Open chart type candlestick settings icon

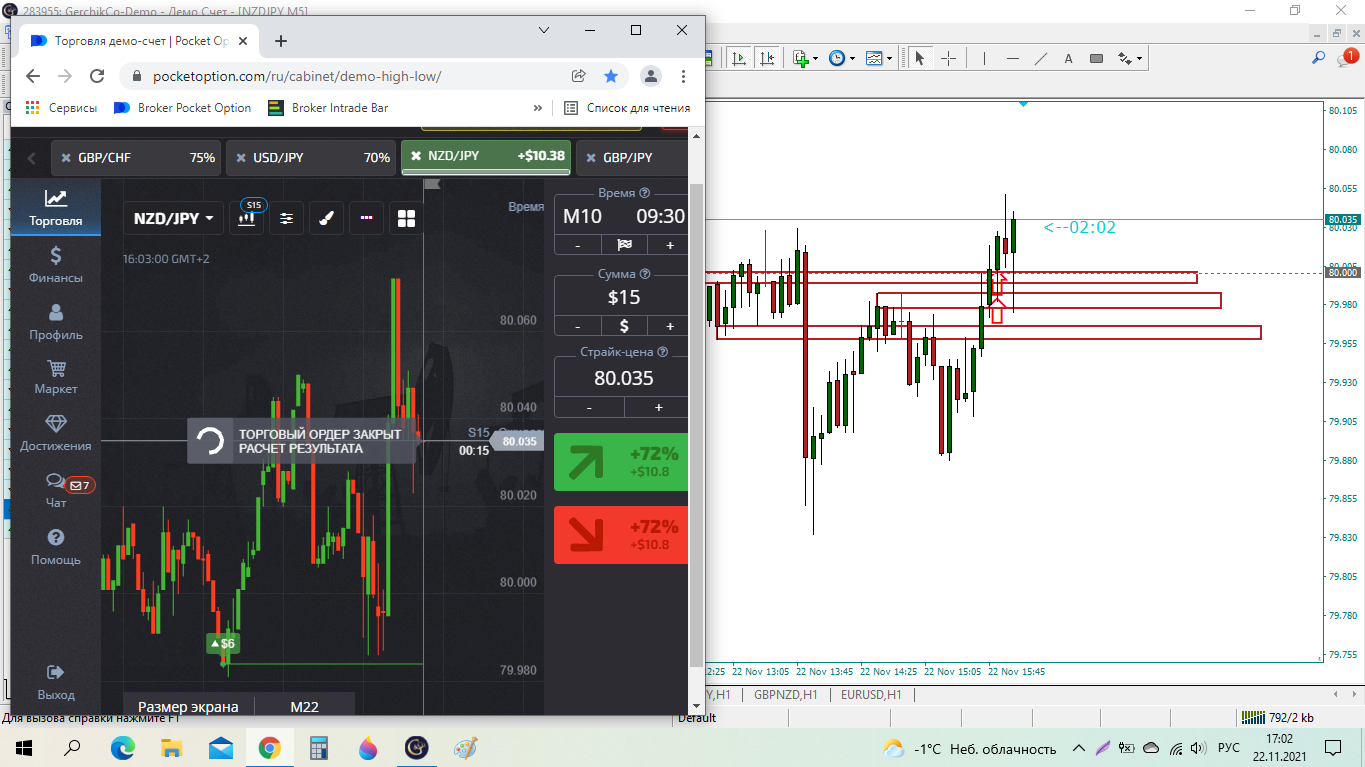[x=246, y=218]
